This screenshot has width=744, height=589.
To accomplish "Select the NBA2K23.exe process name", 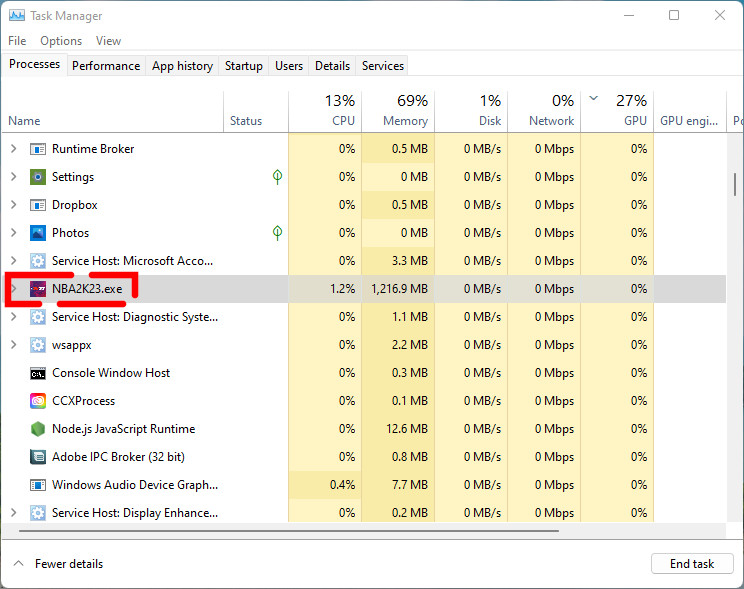I will [x=87, y=289].
